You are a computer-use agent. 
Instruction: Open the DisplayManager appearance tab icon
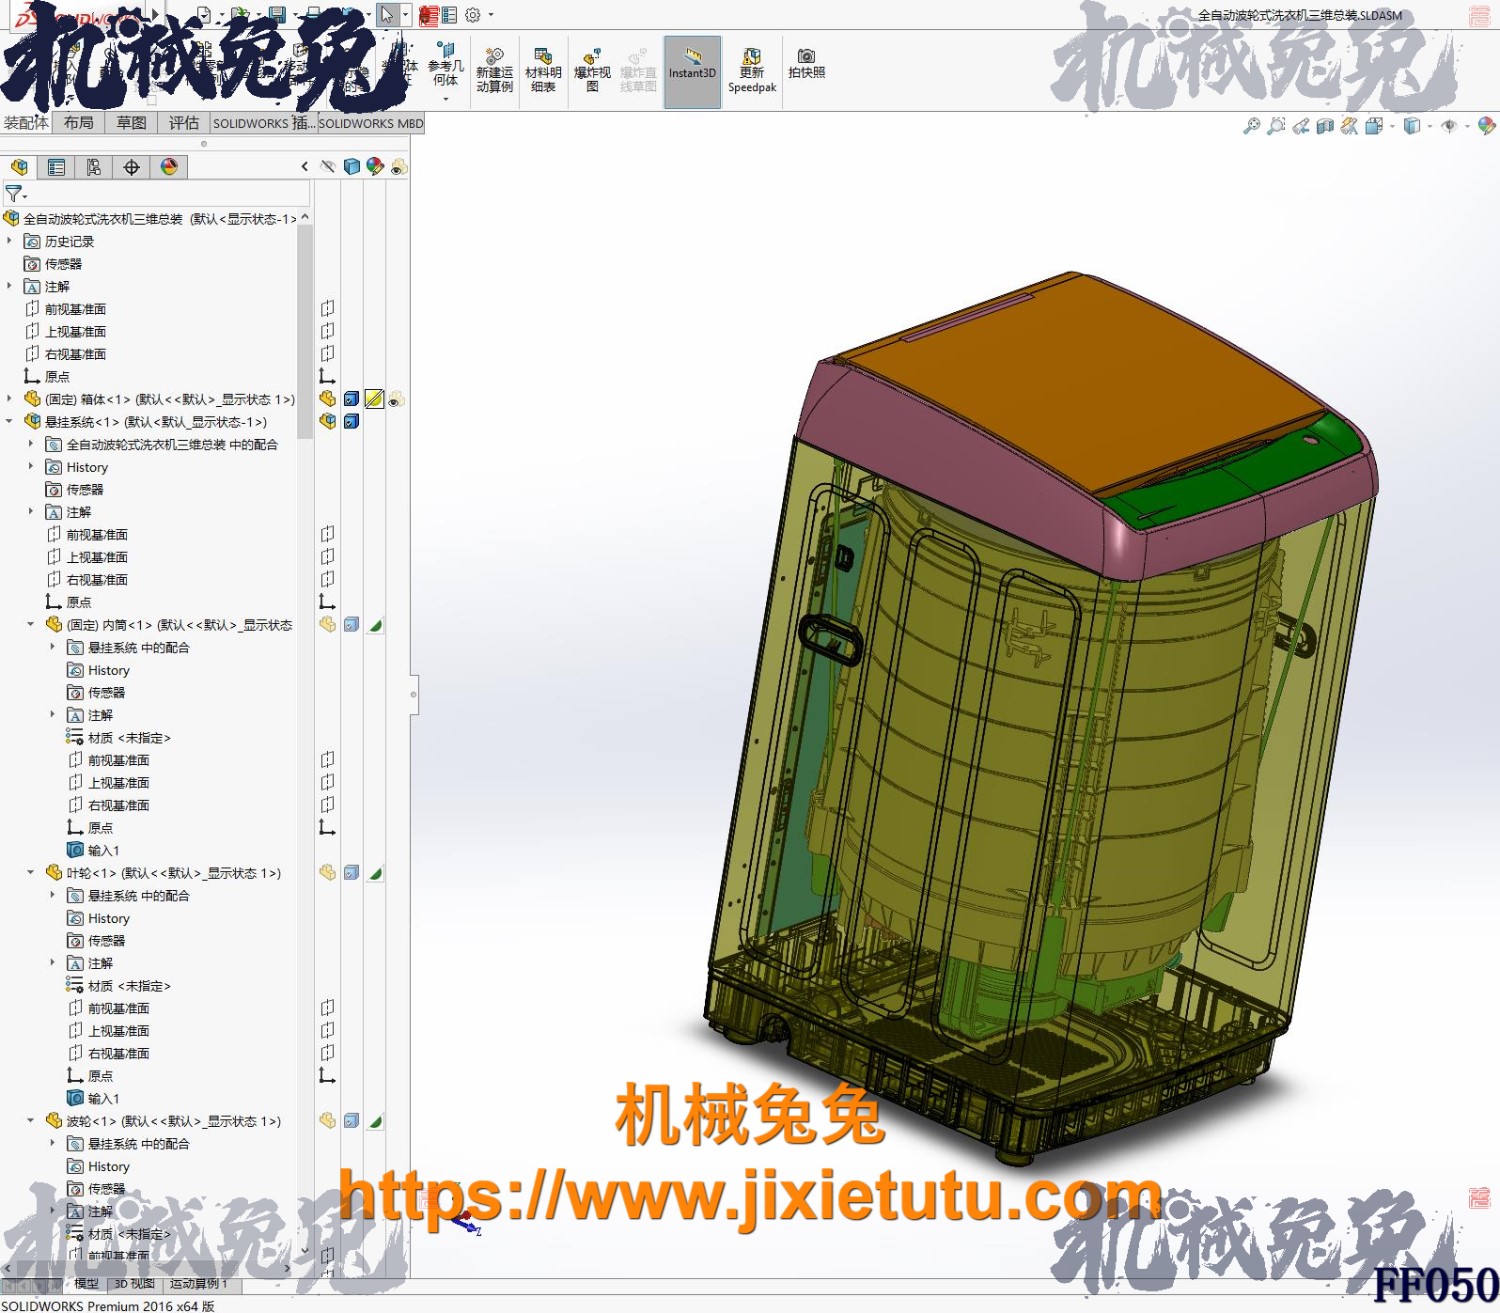(169, 167)
